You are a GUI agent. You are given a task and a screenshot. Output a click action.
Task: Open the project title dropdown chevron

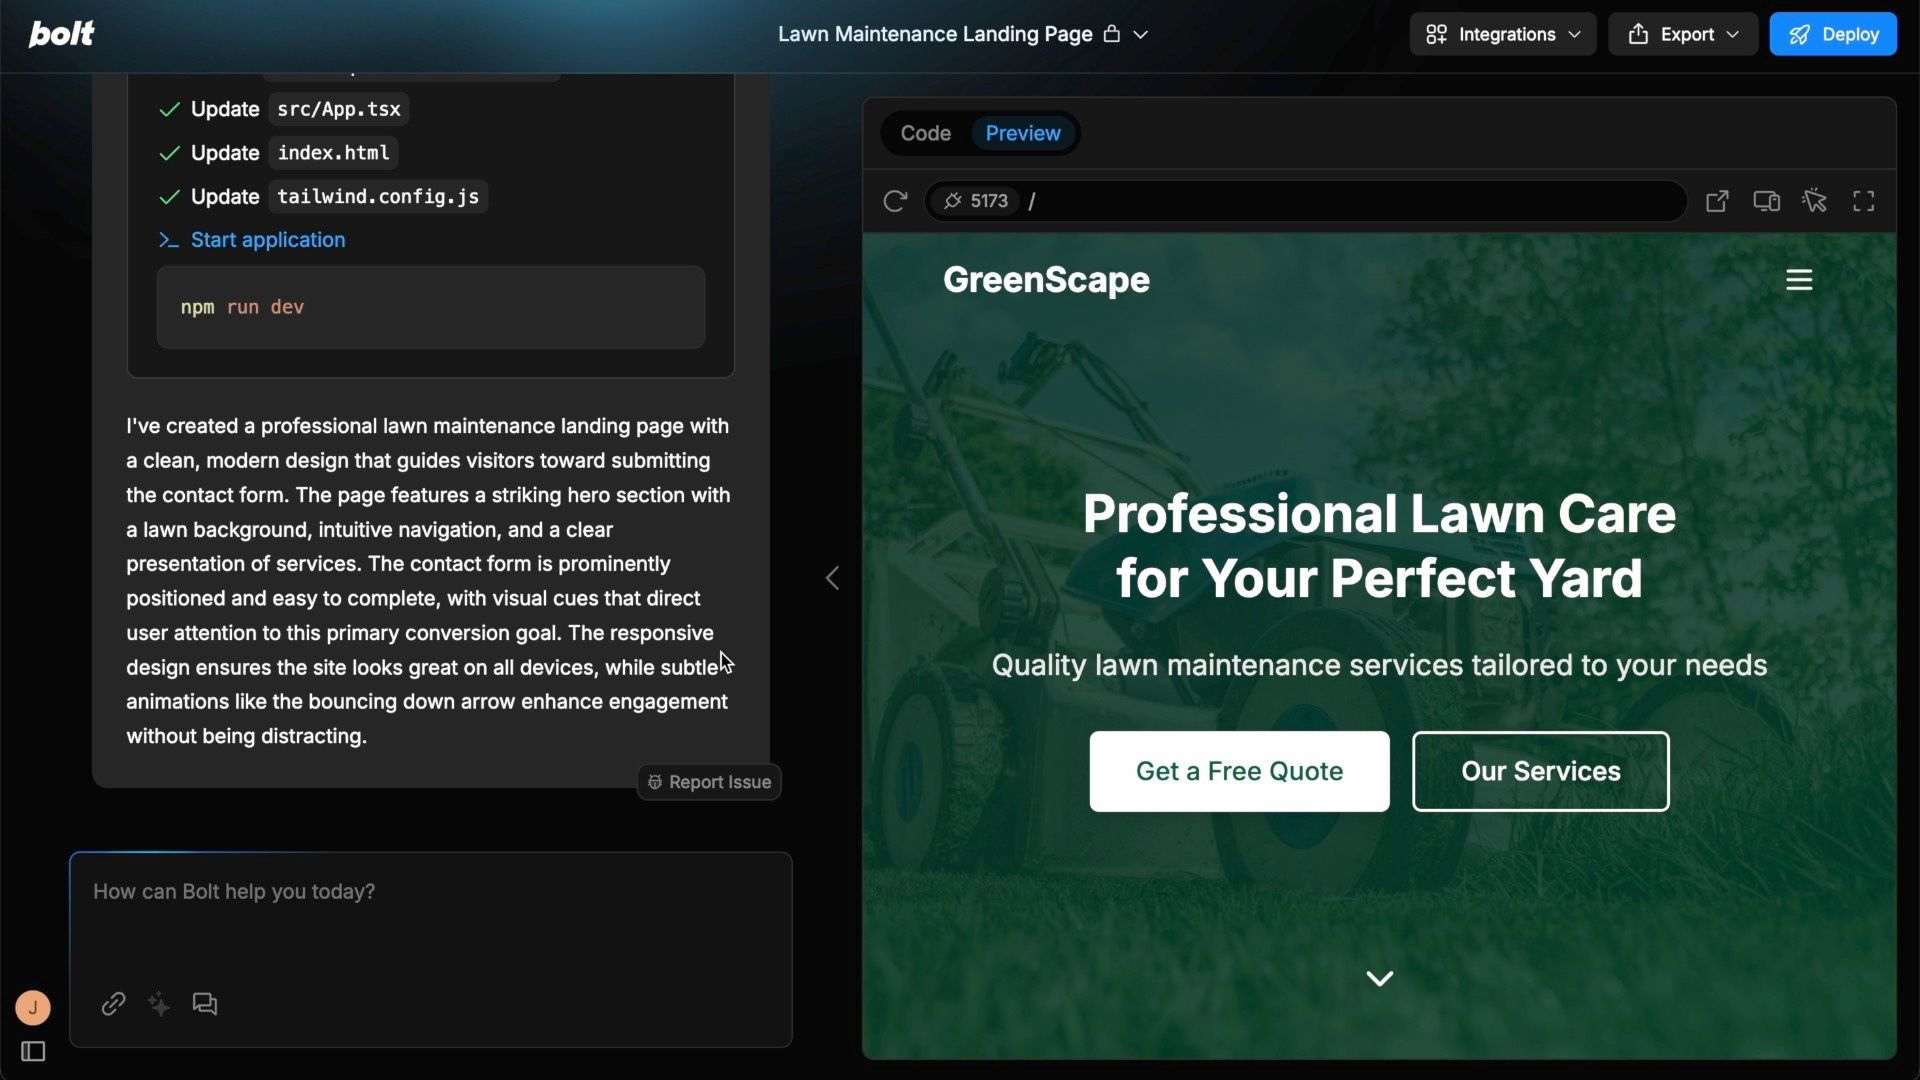coord(1140,34)
